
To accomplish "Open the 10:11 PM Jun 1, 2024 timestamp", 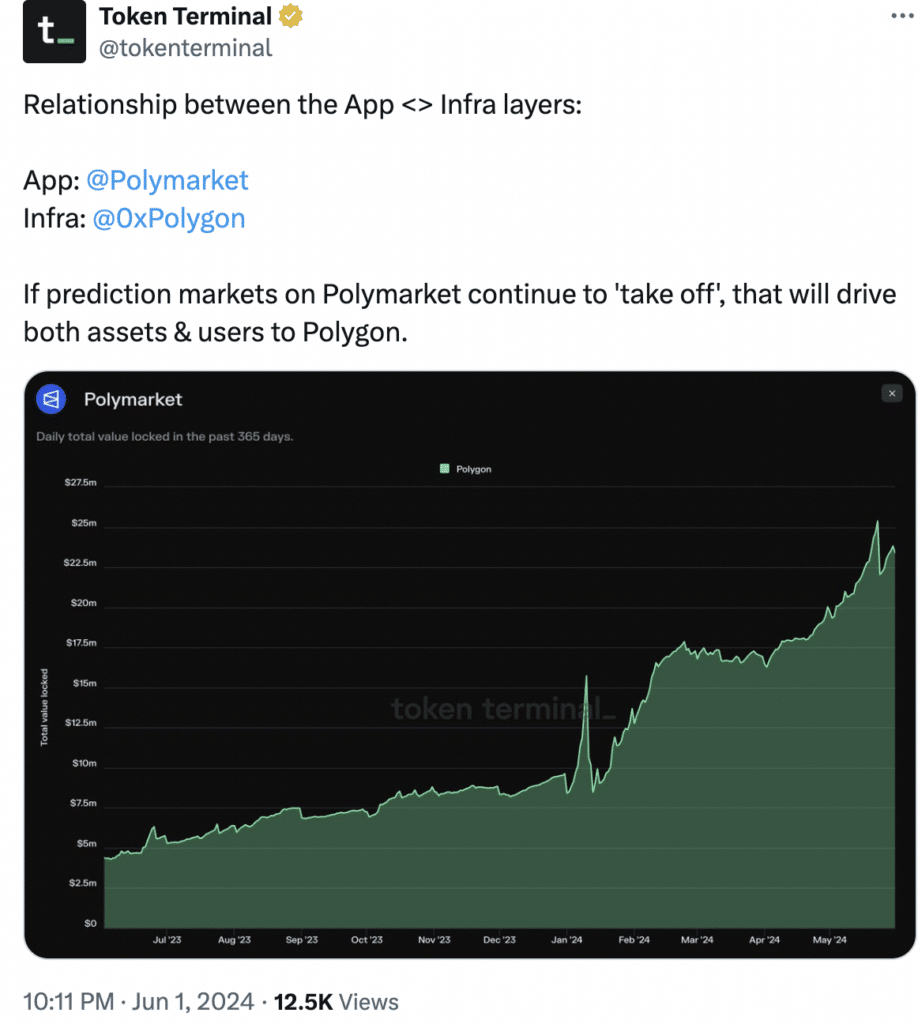I will [x=141, y=1002].
